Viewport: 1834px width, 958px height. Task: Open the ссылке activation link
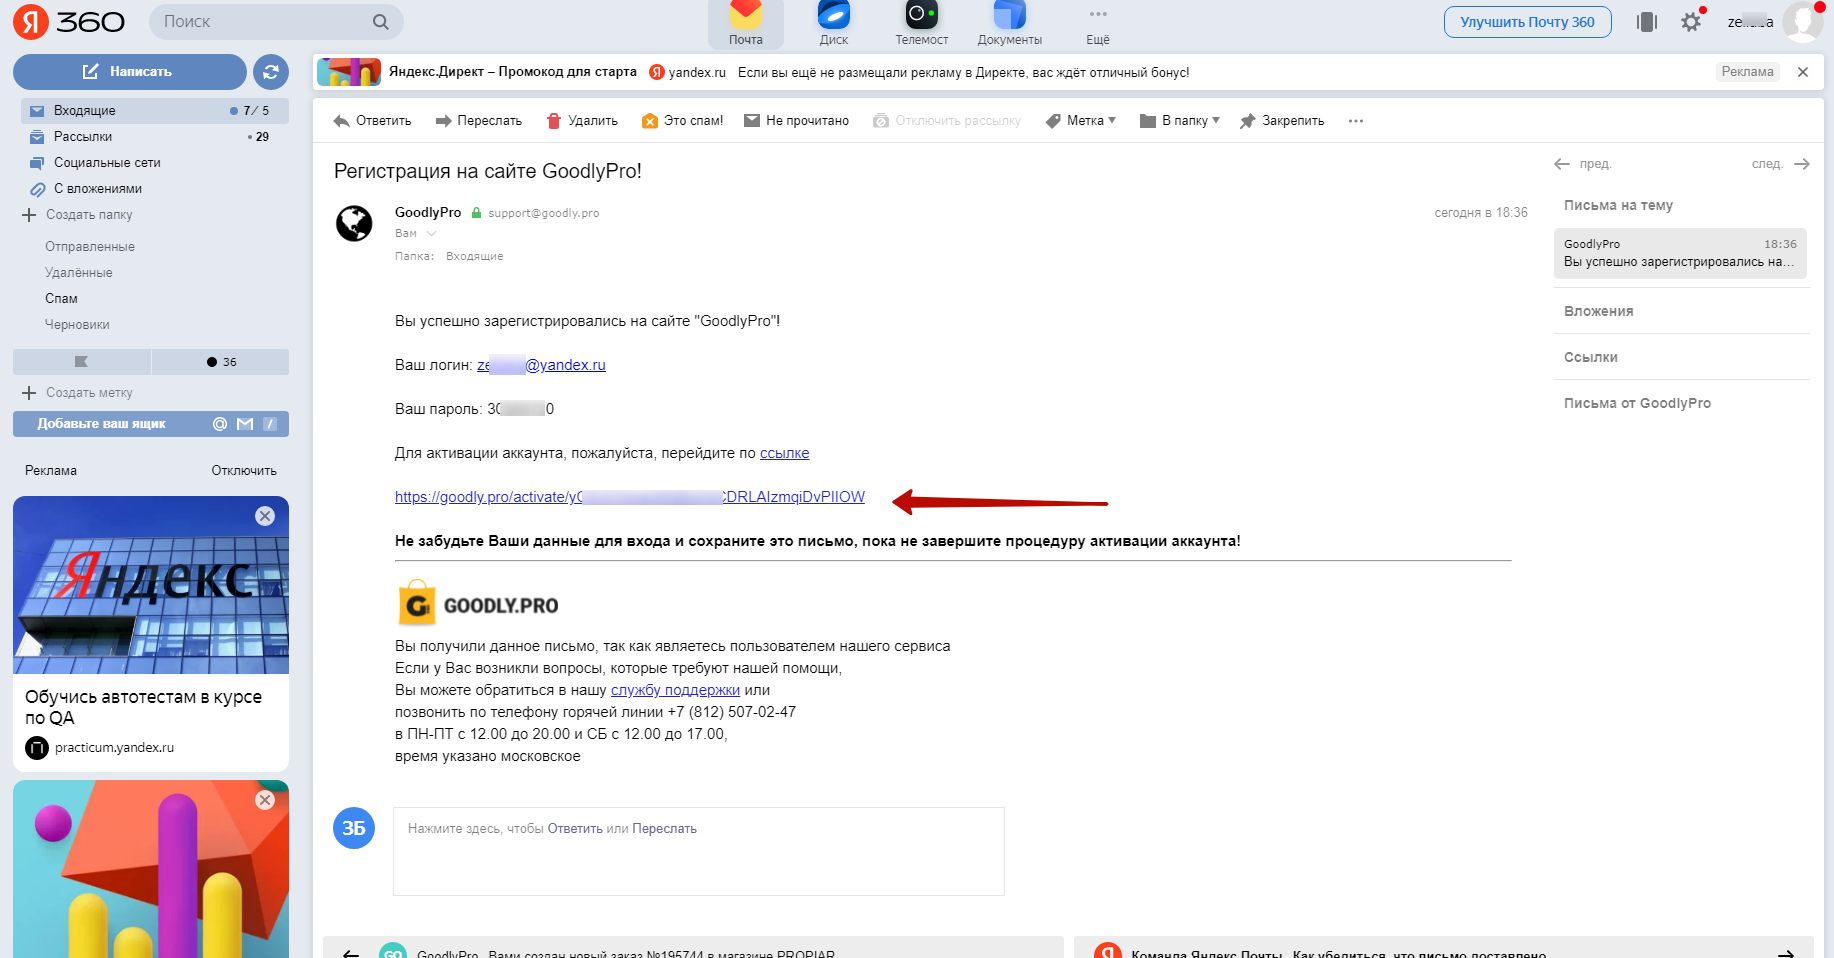[784, 453]
